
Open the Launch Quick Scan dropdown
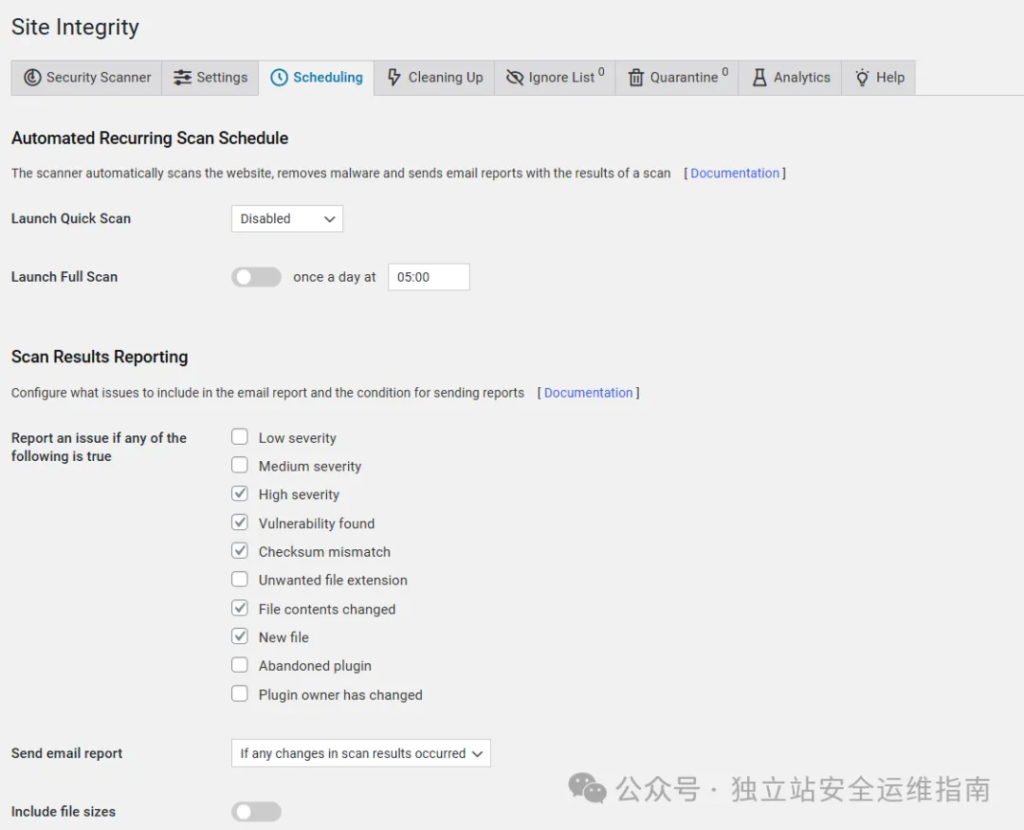pyautogui.click(x=287, y=219)
